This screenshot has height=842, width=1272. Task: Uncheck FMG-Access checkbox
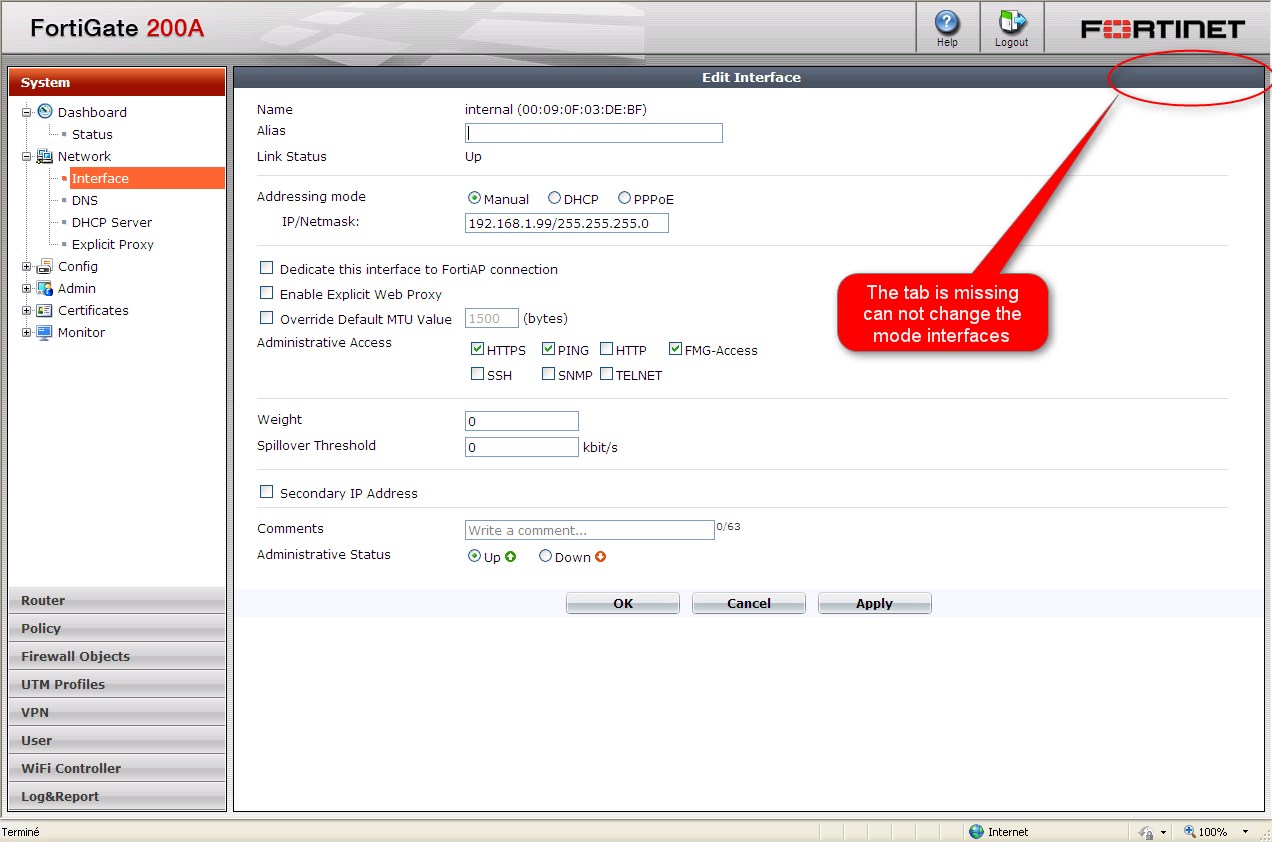pos(676,349)
